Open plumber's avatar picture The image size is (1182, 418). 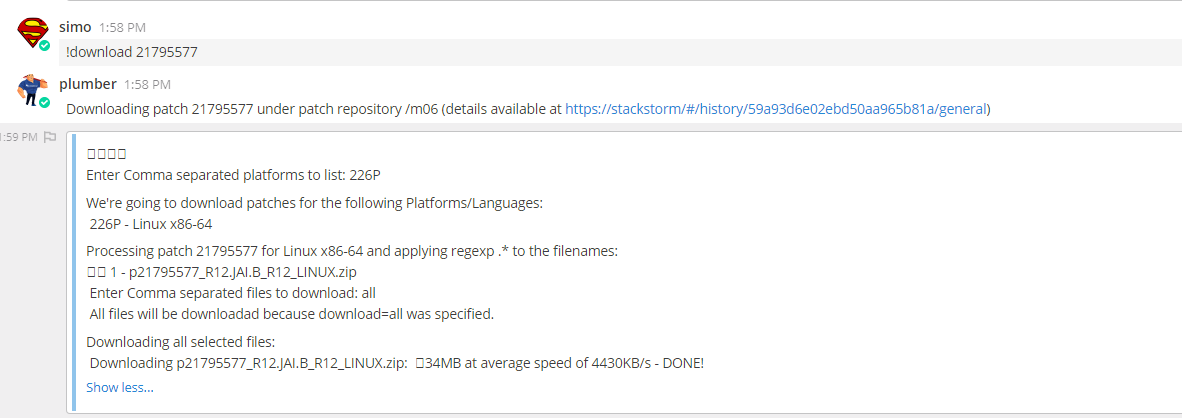pyautogui.click(x=32, y=90)
